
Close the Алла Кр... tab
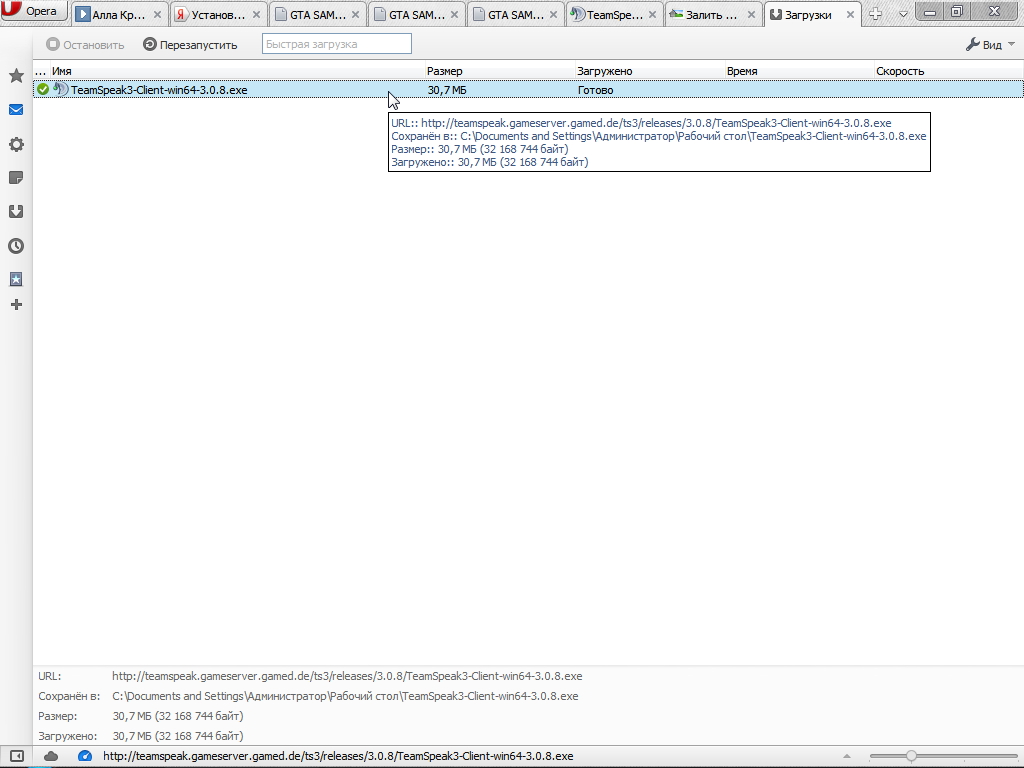pos(157,14)
